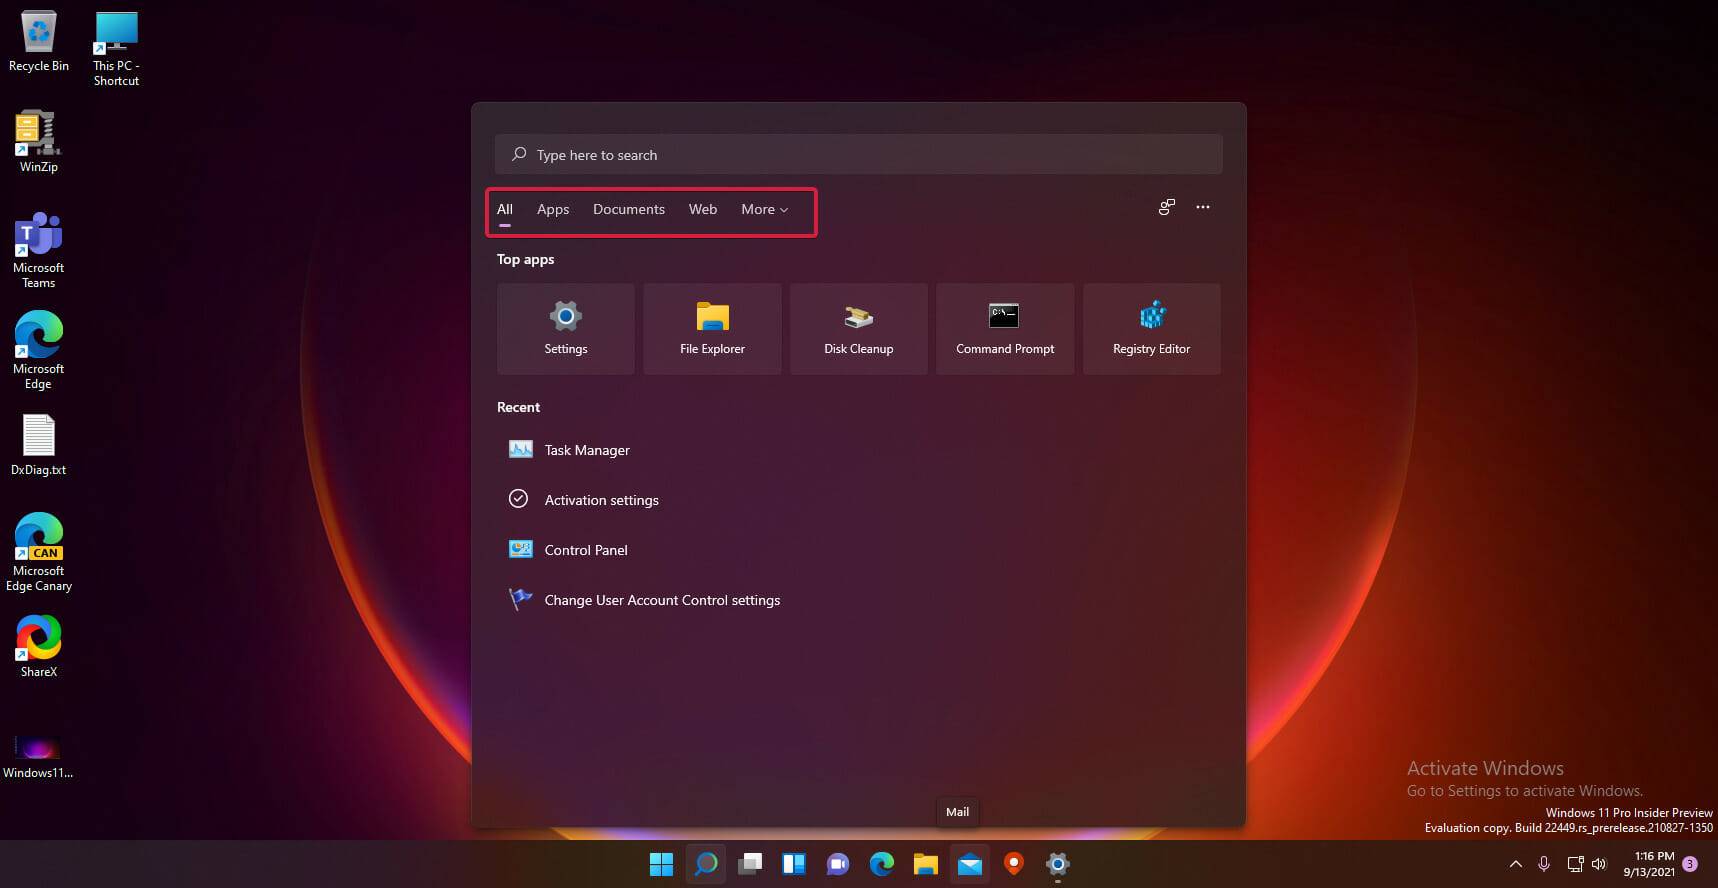Click the Type here to search field
This screenshot has height=888, width=1718.
pos(858,155)
